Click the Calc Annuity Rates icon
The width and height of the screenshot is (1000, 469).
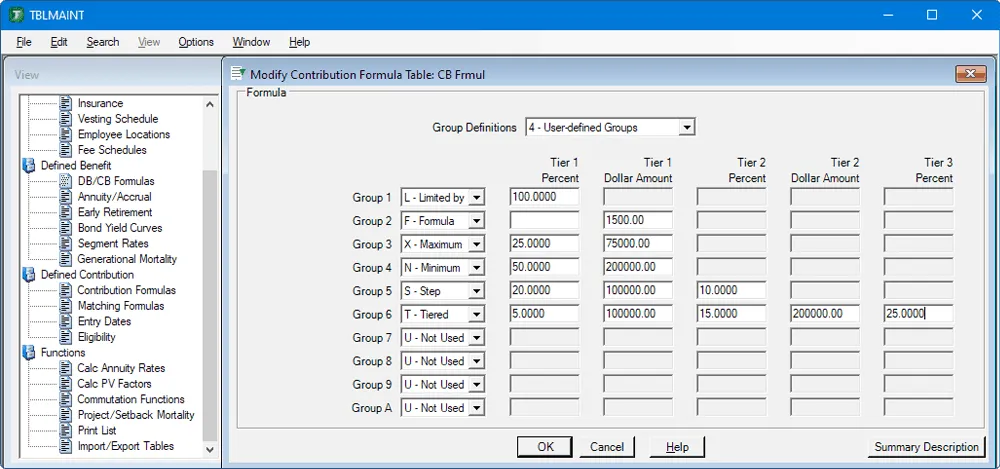tap(66, 368)
